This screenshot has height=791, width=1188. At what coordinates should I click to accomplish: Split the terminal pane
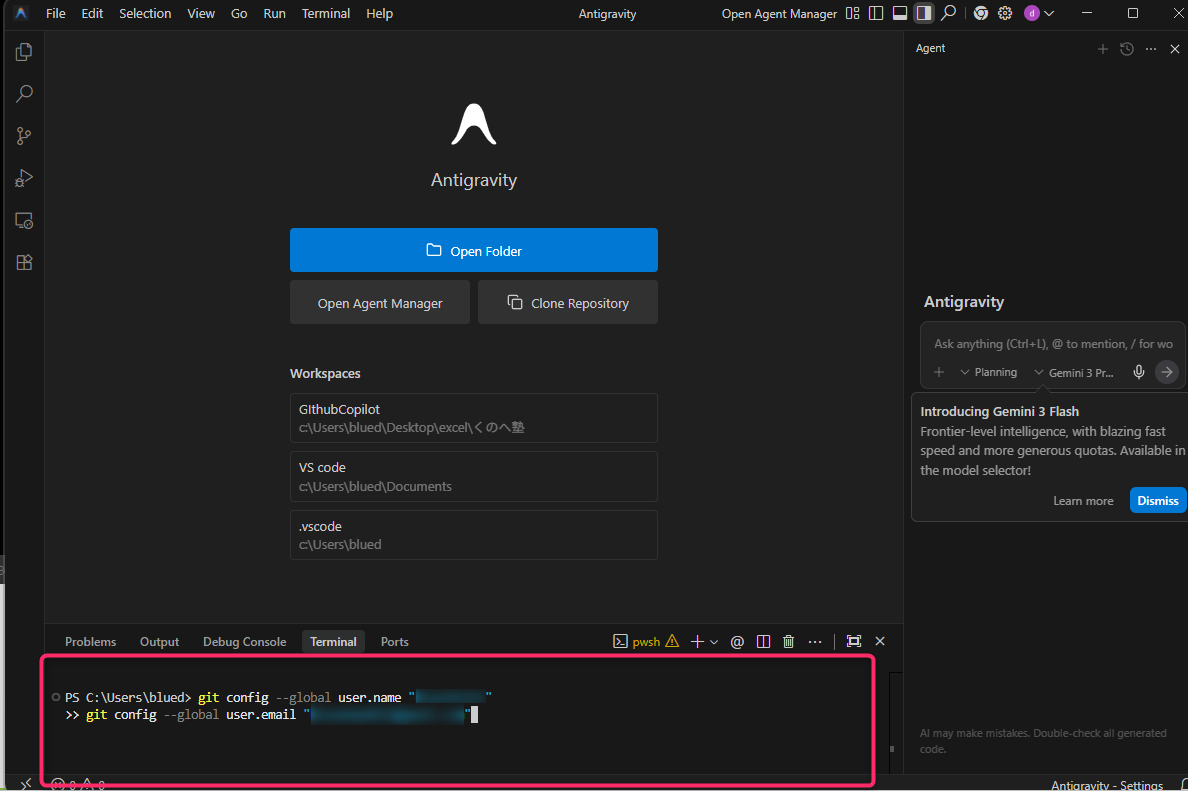(x=763, y=642)
